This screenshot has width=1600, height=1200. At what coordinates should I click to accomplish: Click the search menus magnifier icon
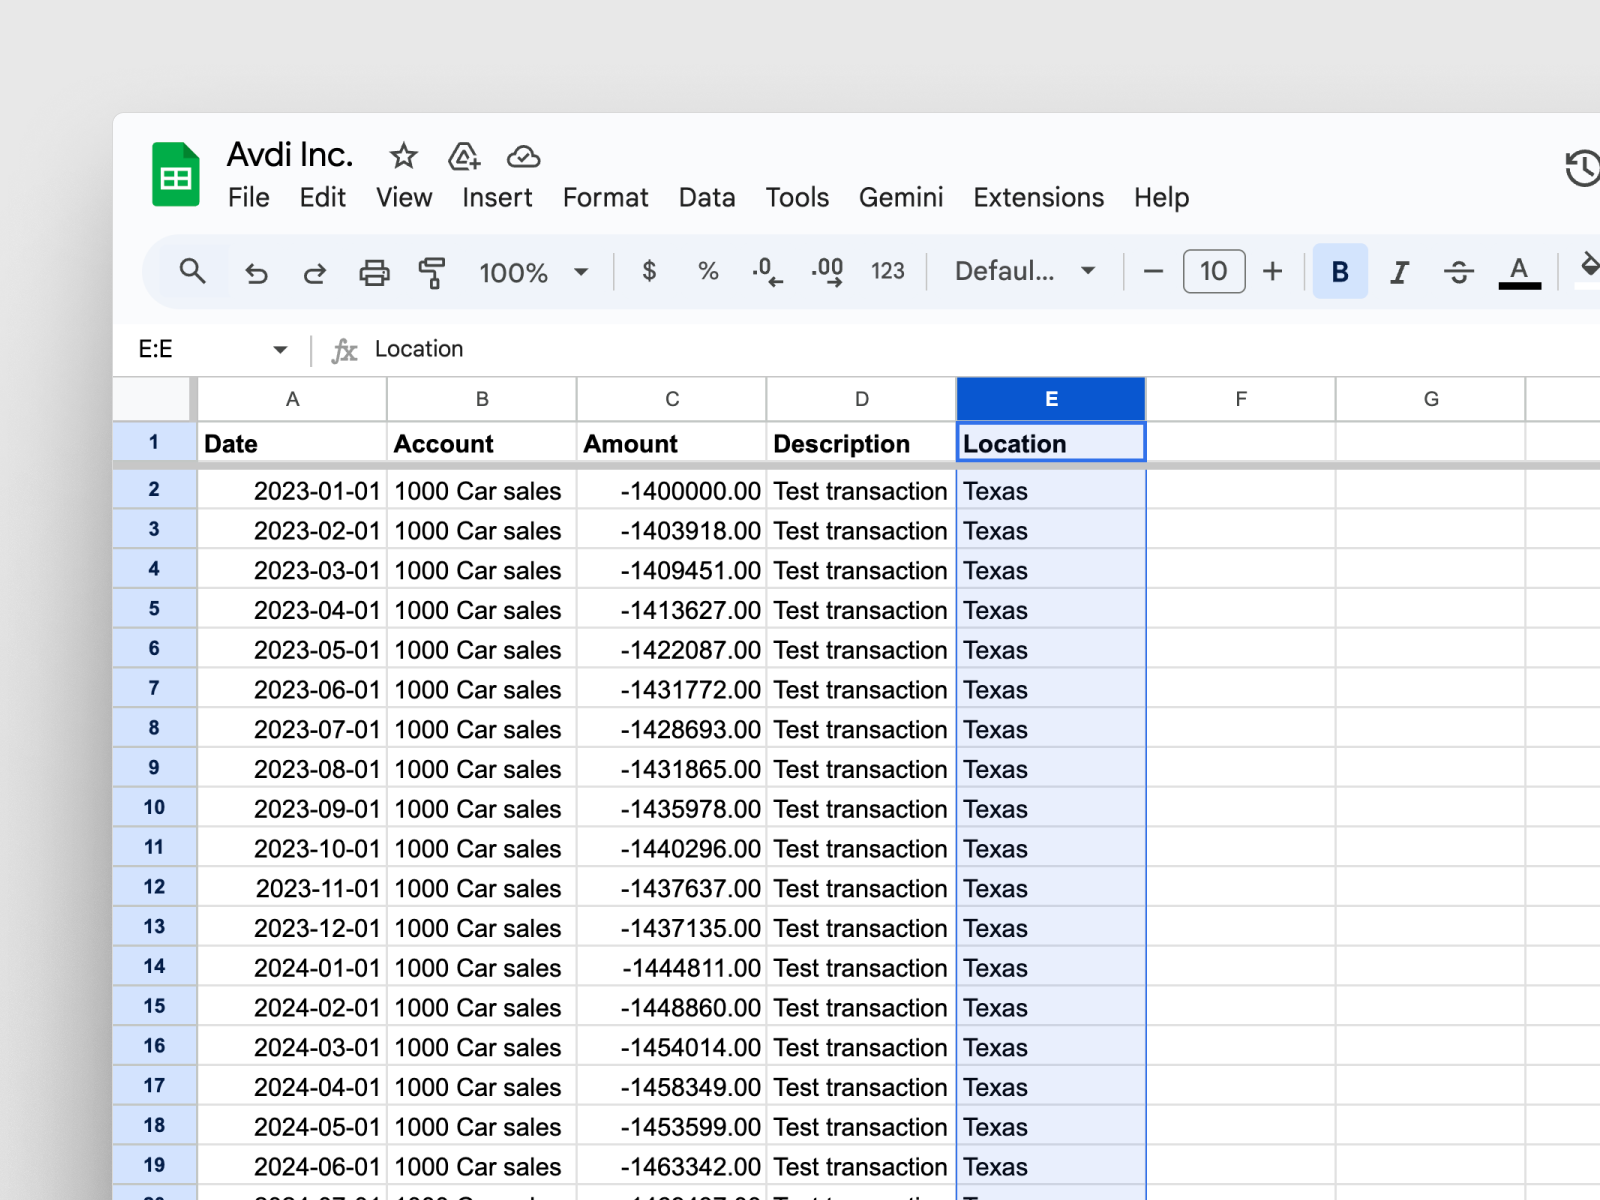pyautogui.click(x=192, y=272)
